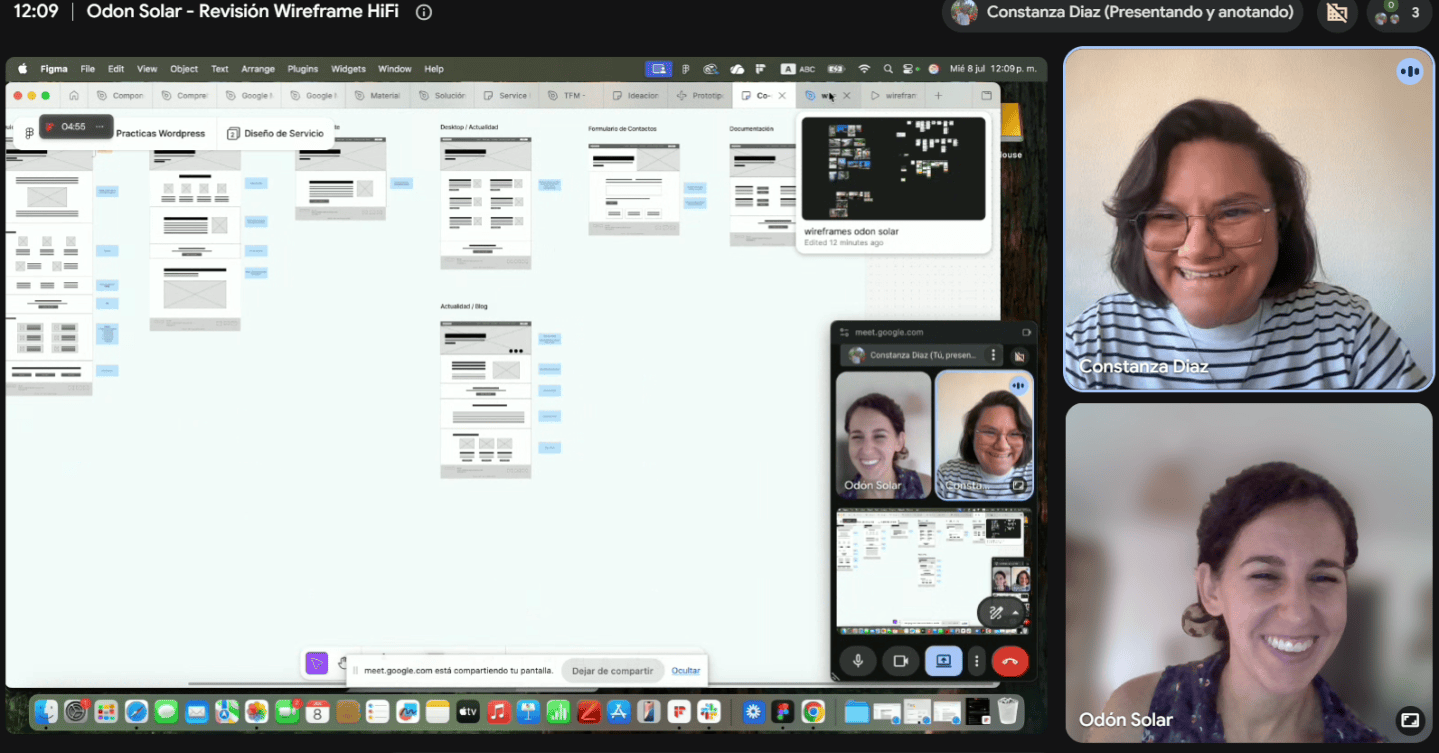Mute the microphone in the Meet mini window
The image size is (1439, 753).
(858, 661)
